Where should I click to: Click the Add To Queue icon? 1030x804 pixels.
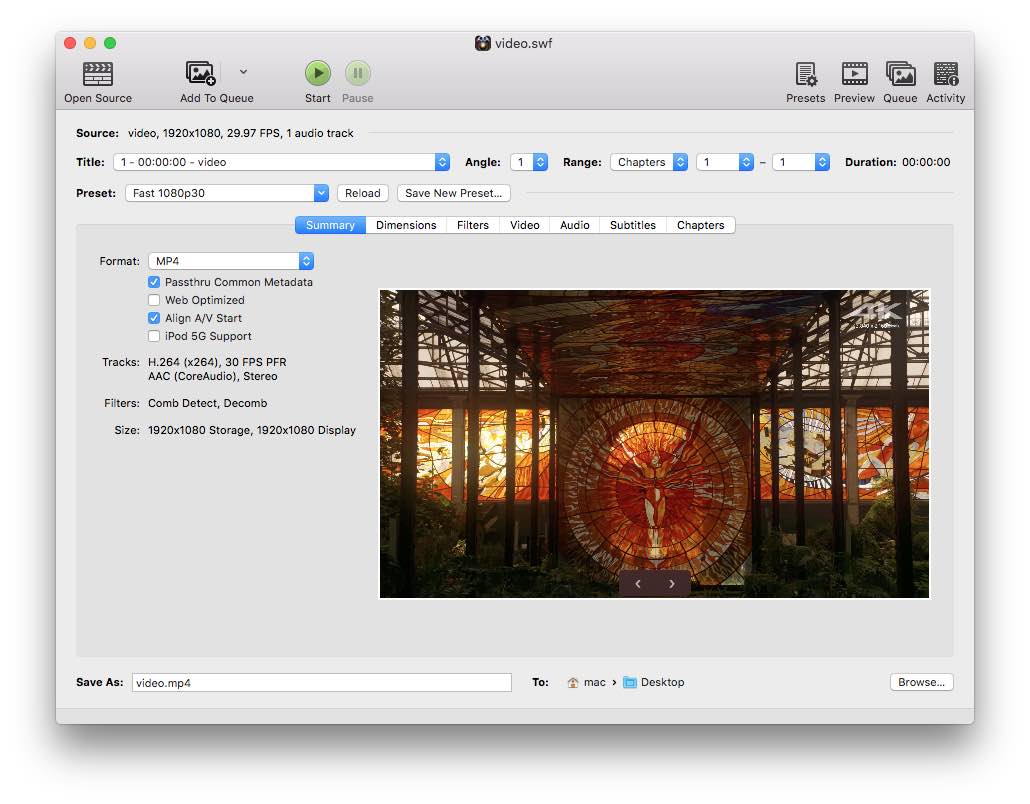point(201,74)
